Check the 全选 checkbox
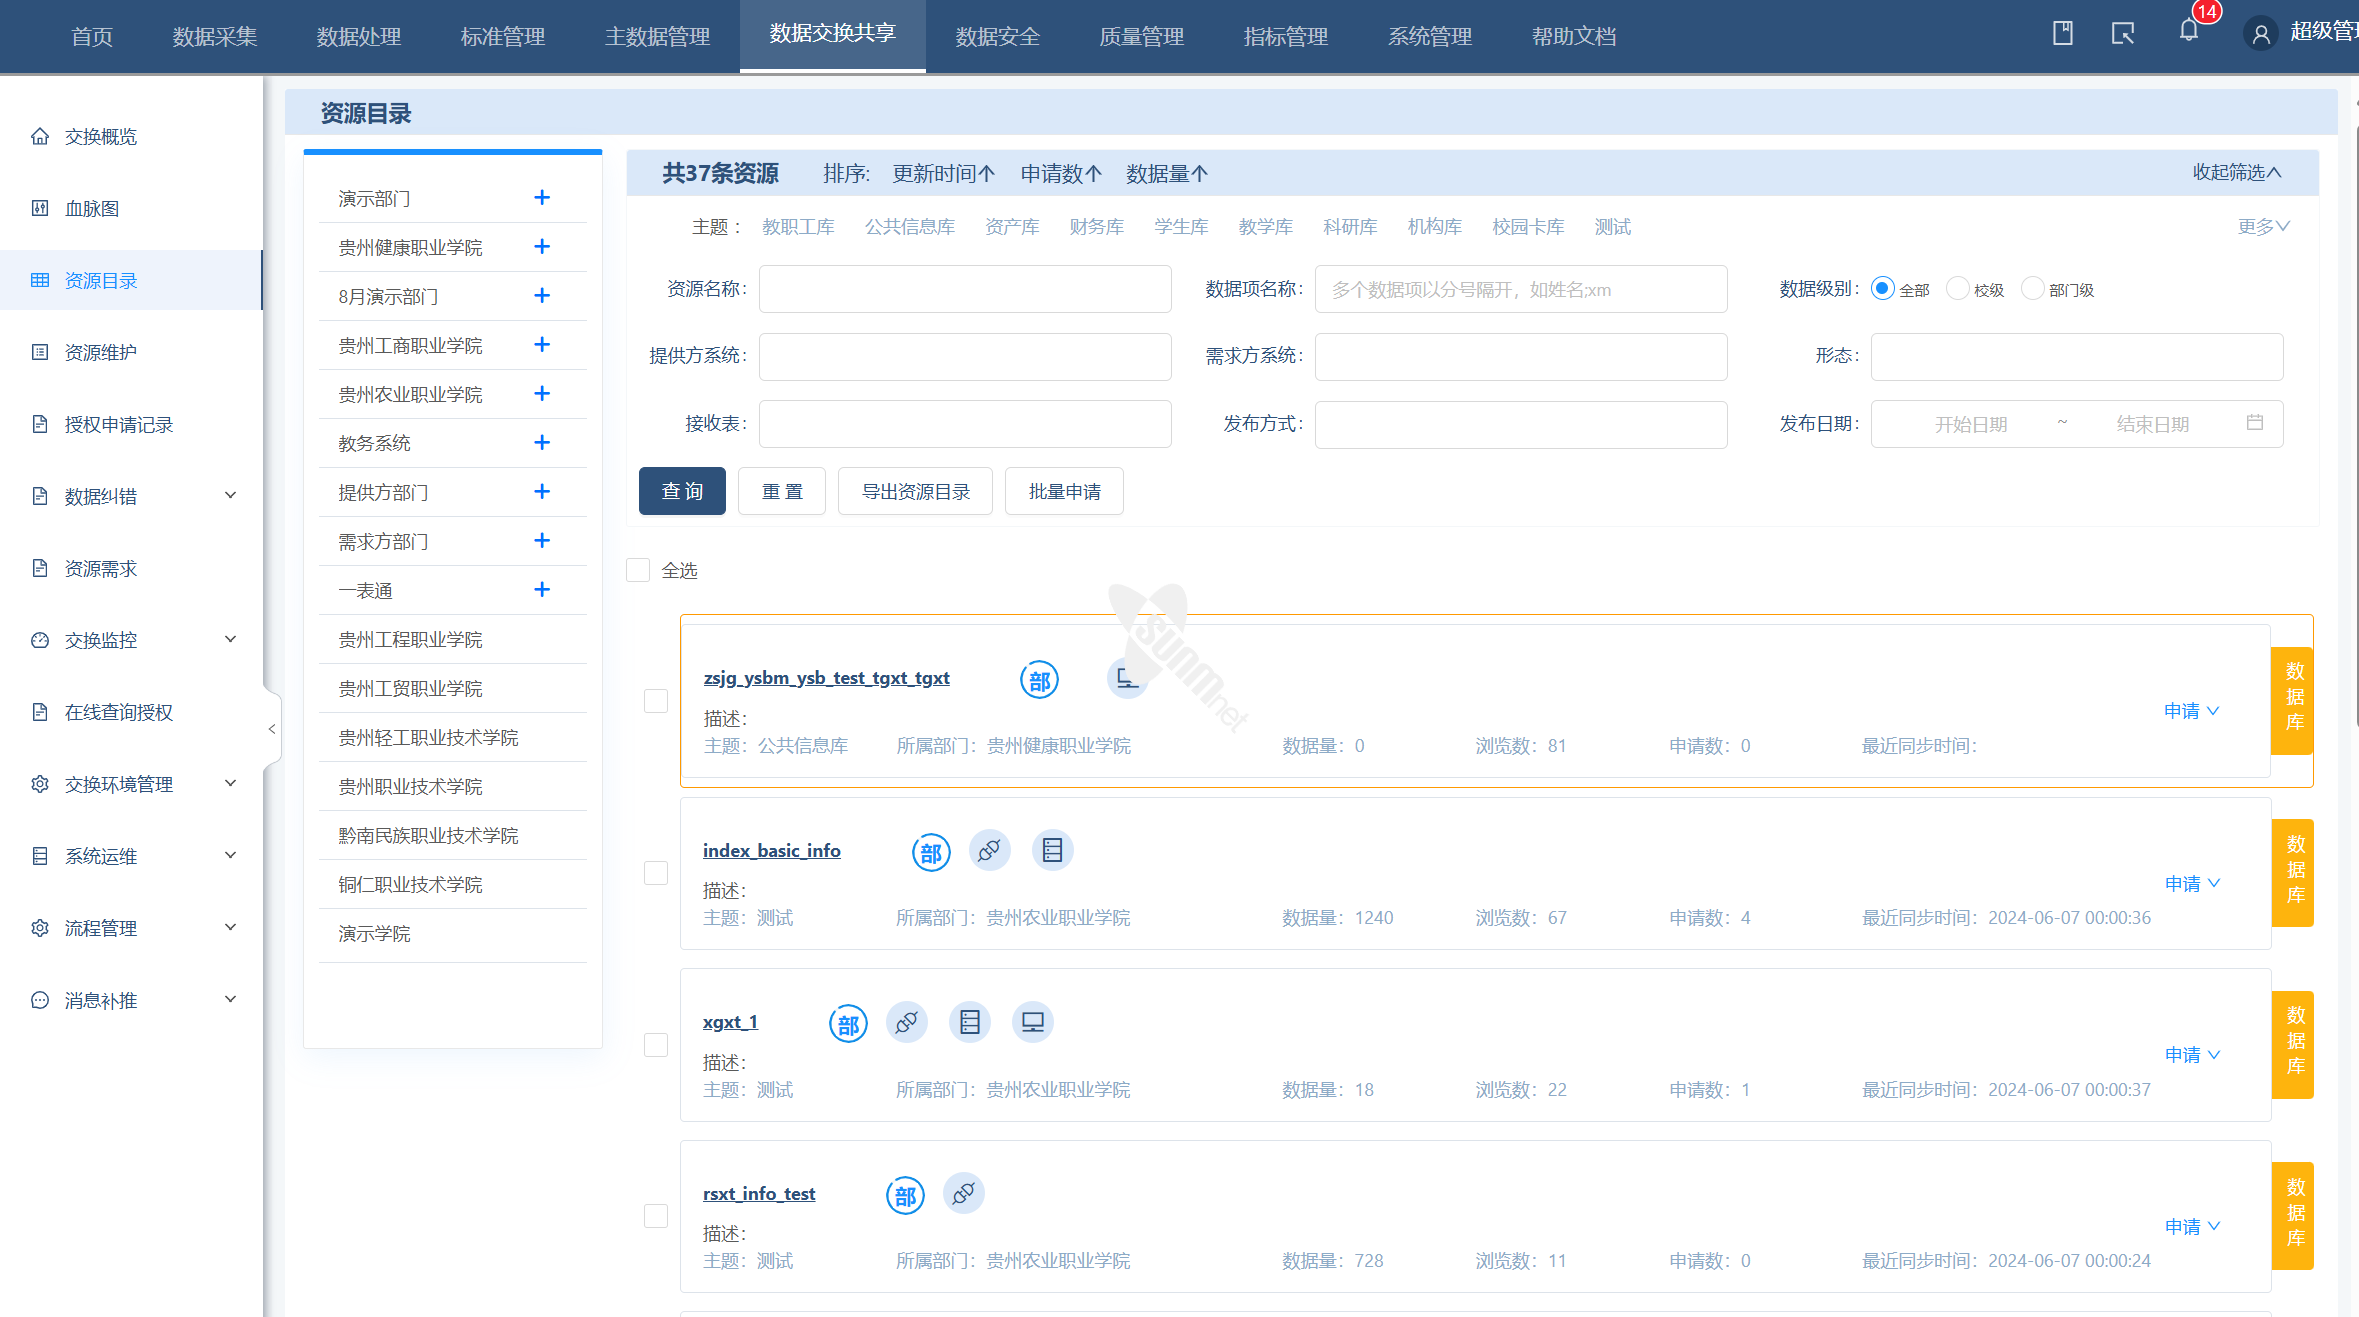The width and height of the screenshot is (2359, 1317). click(638, 570)
